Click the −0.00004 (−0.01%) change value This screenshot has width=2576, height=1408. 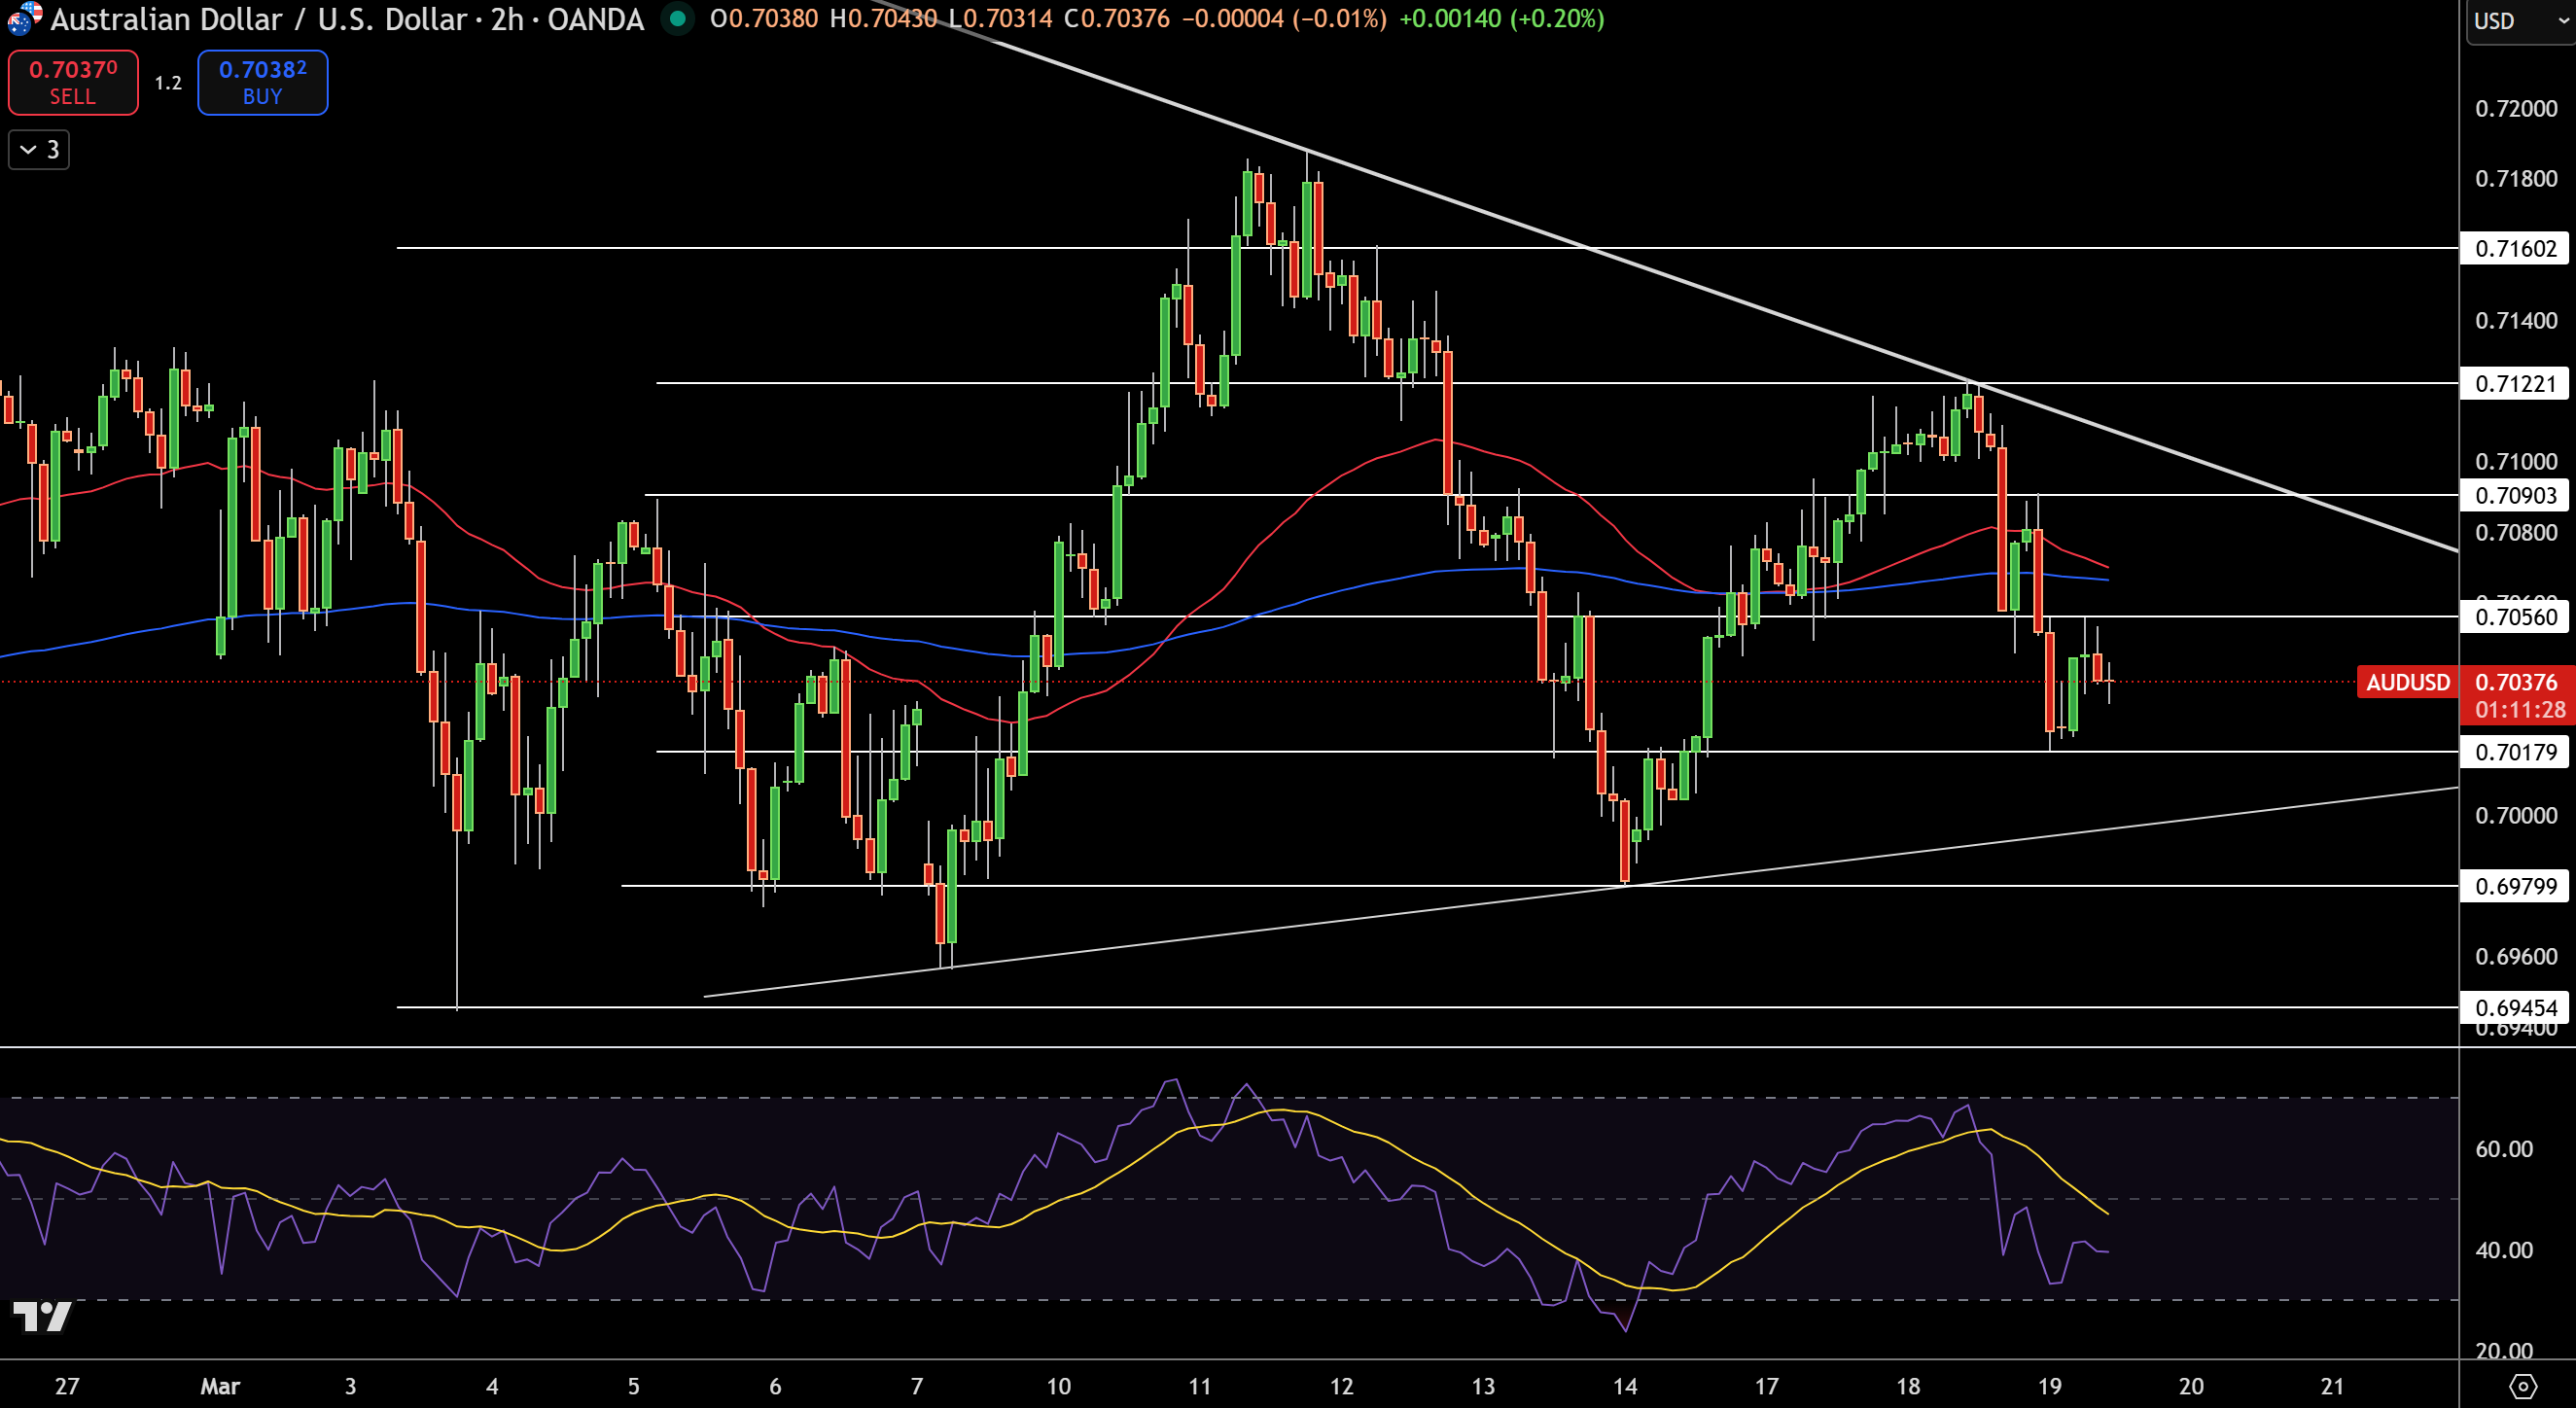1284,18
